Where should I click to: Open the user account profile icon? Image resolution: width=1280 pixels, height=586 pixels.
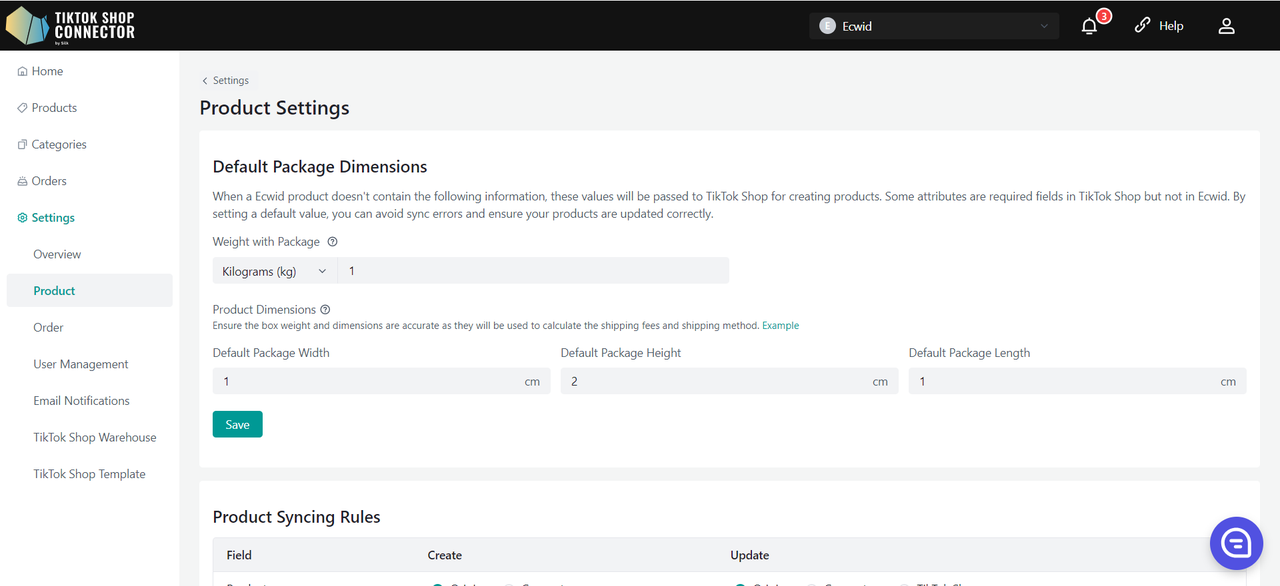(1227, 26)
